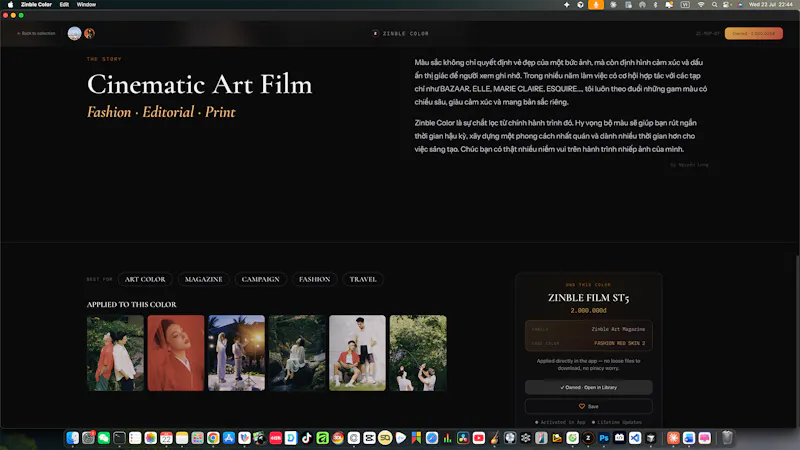The width and height of the screenshot is (800, 450).
Task: Click the date and time in menu bar
Action: pos(770,5)
